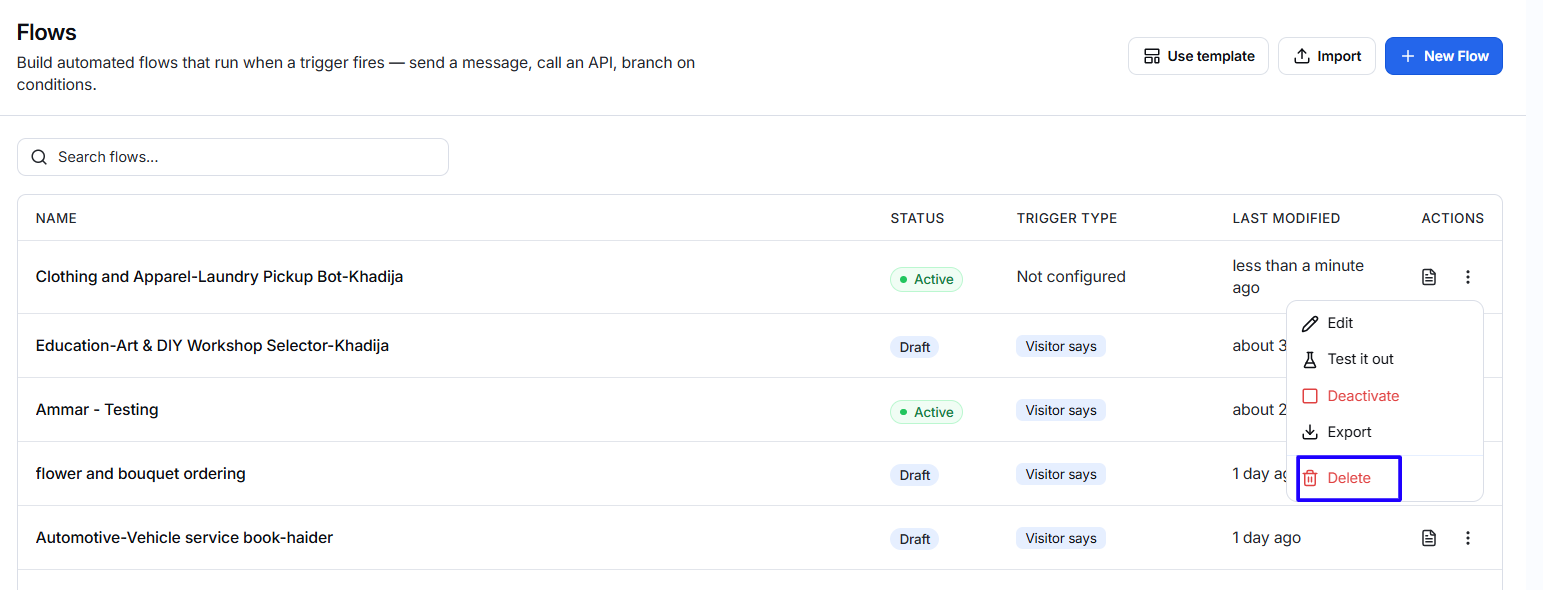Click the trash can Delete icon
This screenshot has height=590, width=1543.
tap(1310, 478)
